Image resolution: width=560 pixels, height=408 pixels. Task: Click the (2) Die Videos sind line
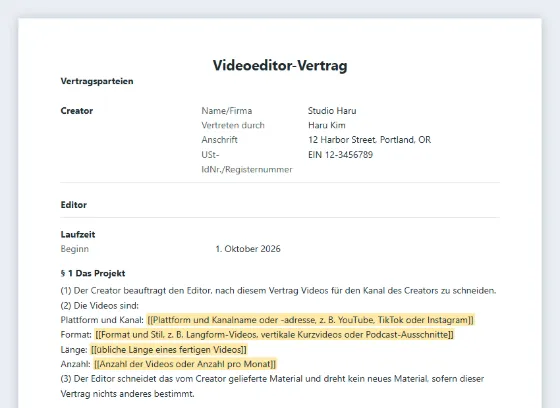100,305
